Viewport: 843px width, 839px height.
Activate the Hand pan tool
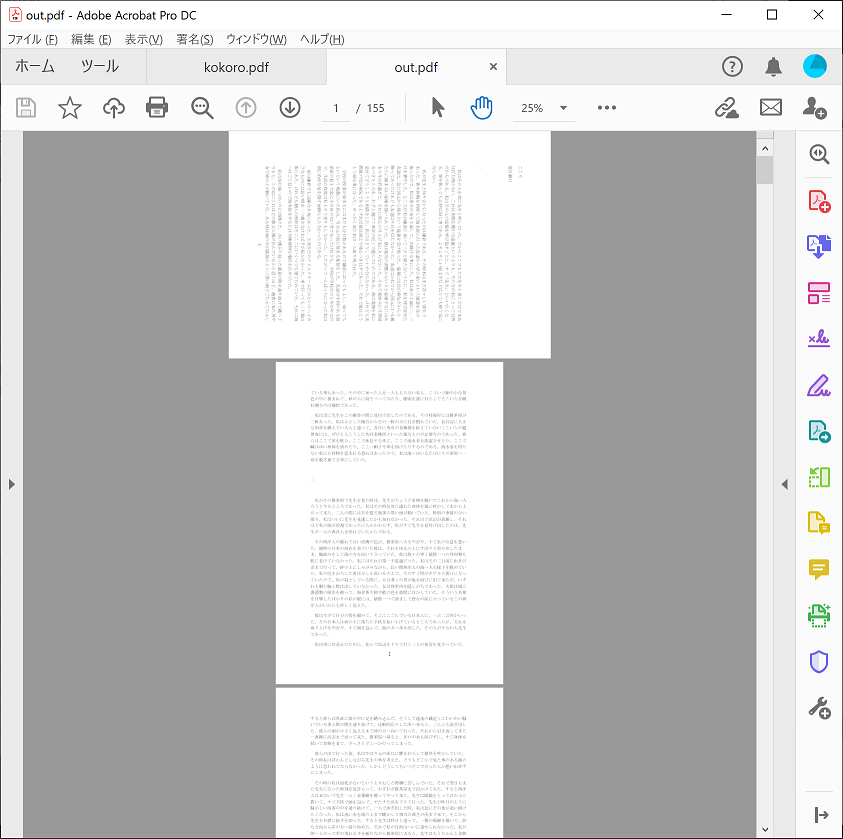pos(482,108)
